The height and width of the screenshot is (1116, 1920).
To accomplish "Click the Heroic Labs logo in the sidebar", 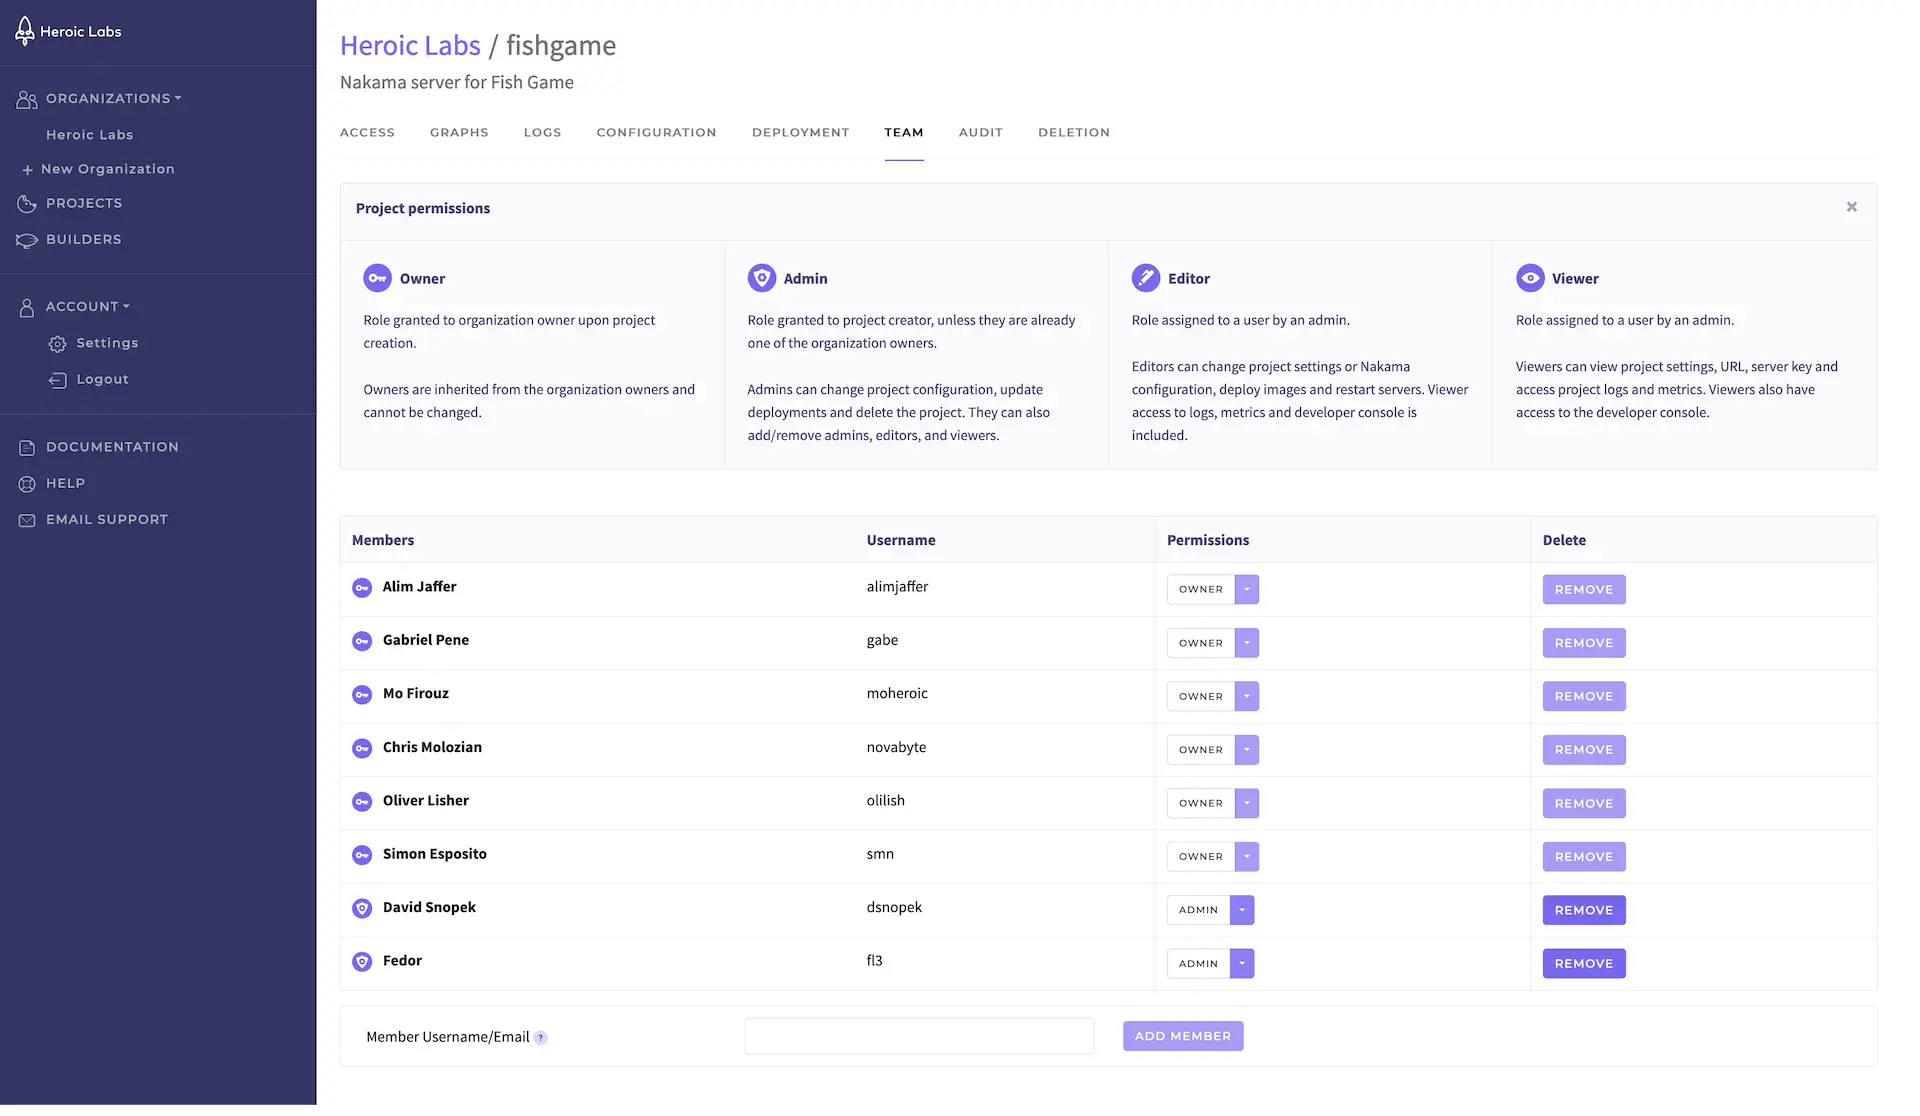I will 68,31.
